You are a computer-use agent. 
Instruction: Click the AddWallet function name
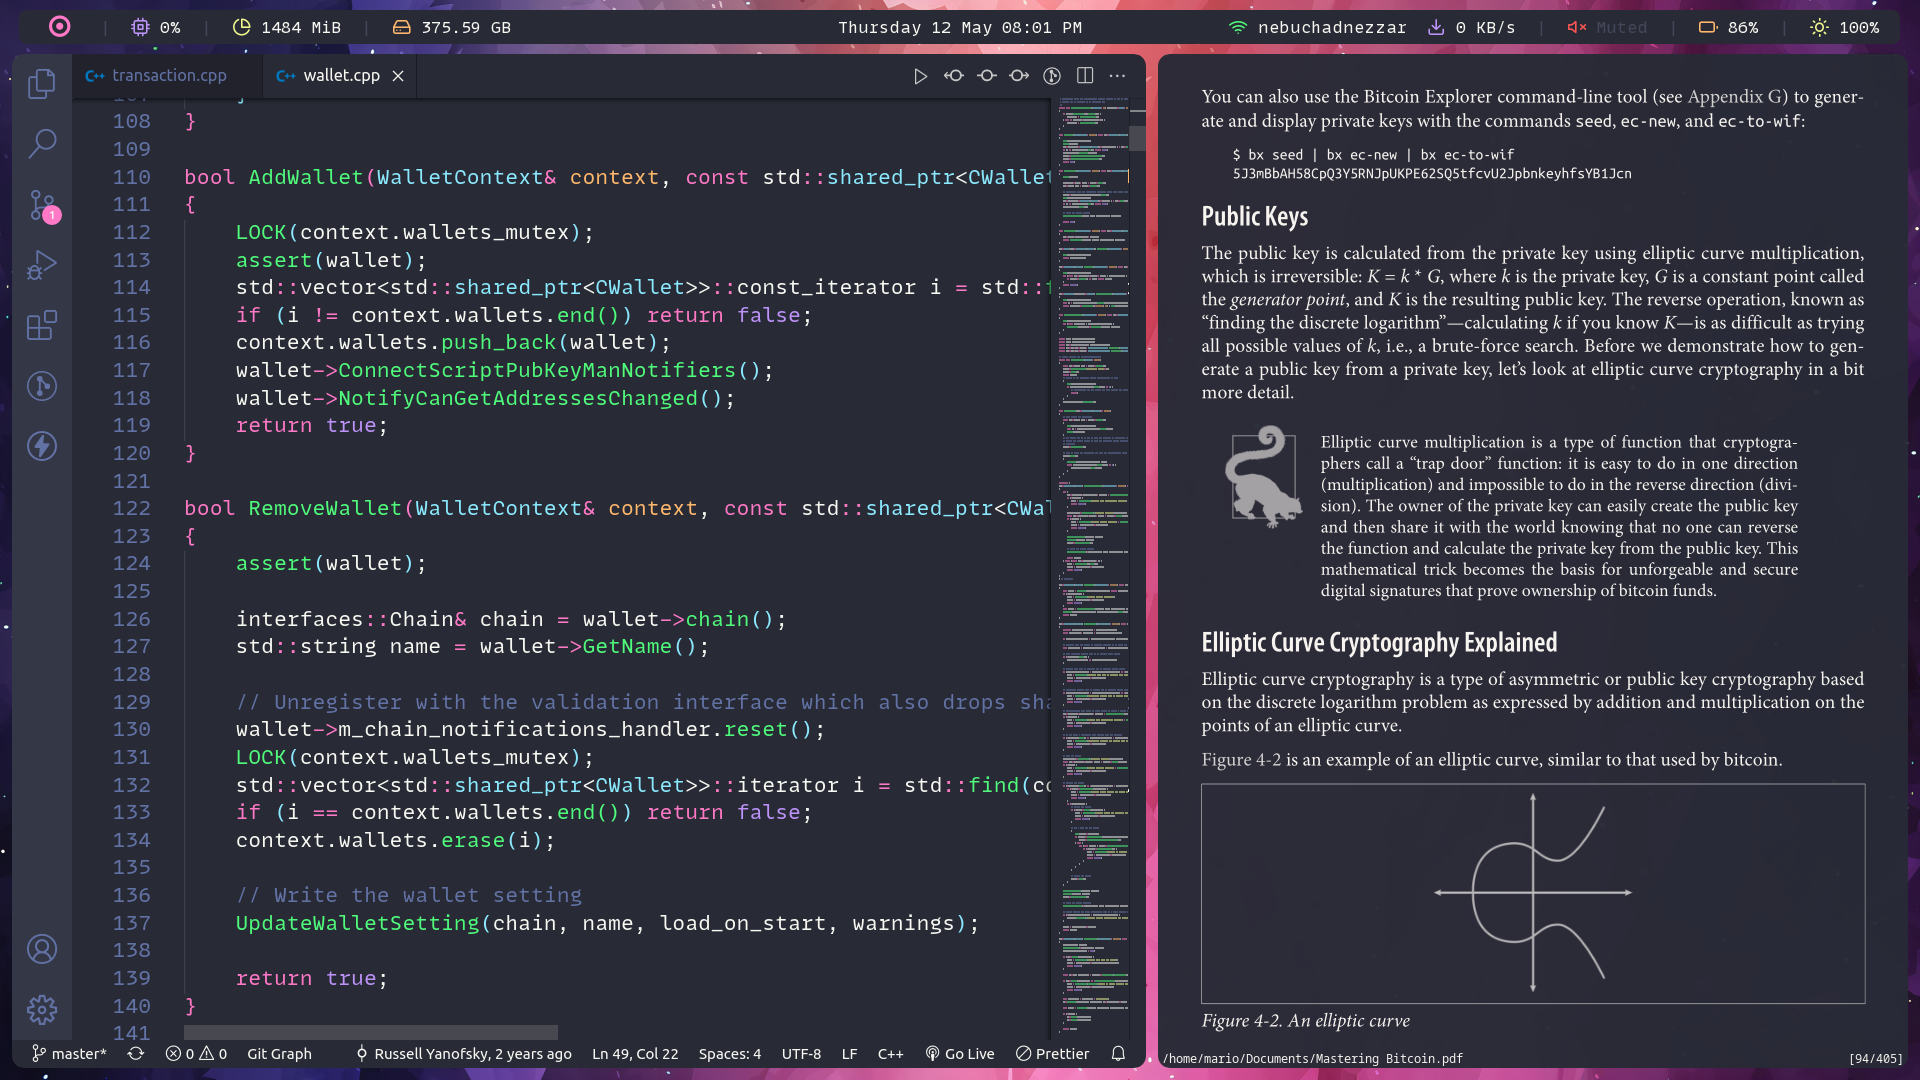[x=306, y=177]
